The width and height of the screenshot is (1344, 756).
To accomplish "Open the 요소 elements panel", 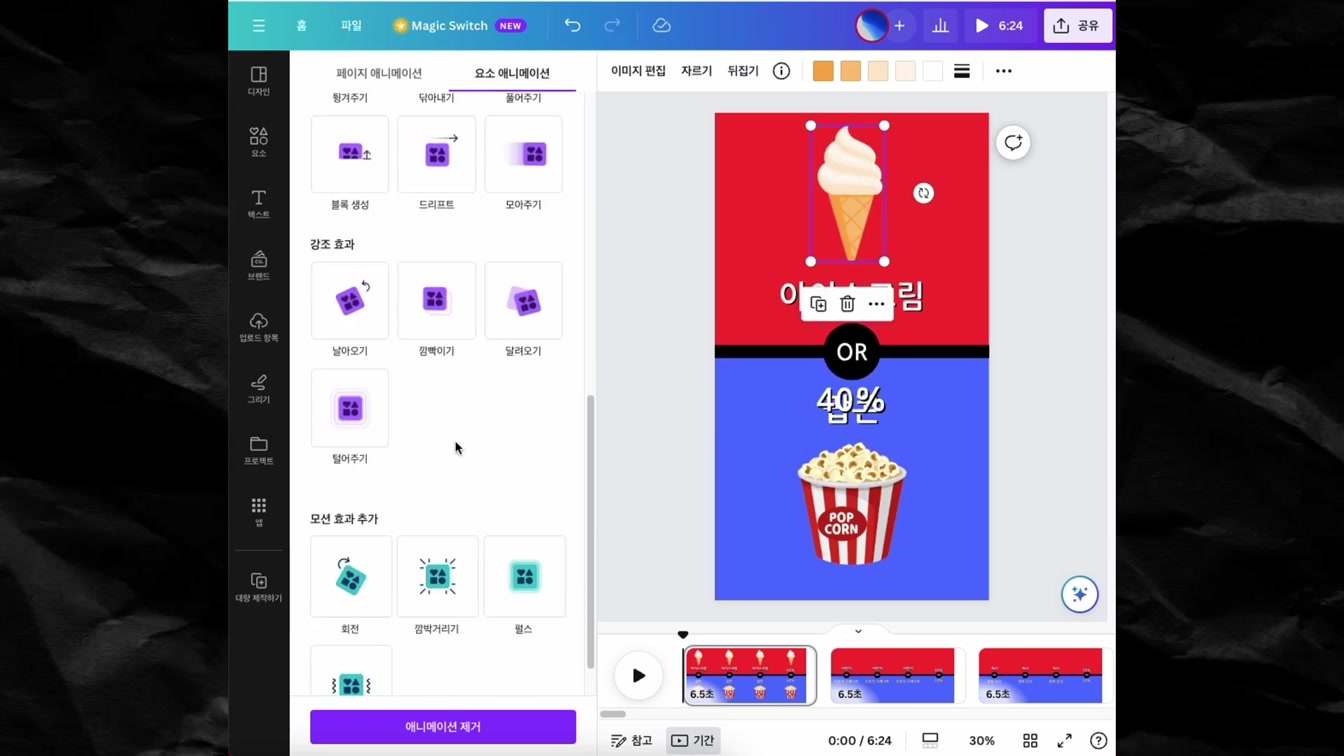I will tap(259, 142).
